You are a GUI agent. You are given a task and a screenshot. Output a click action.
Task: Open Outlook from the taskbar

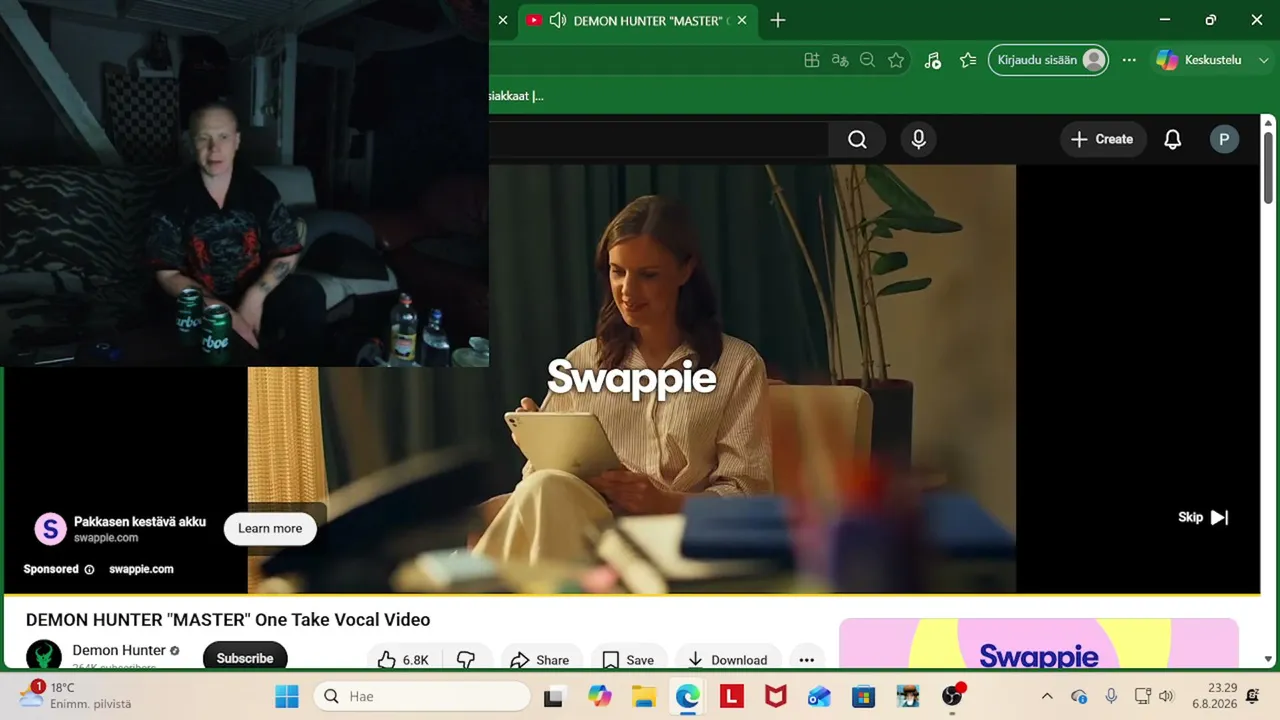pyautogui.click(x=819, y=696)
